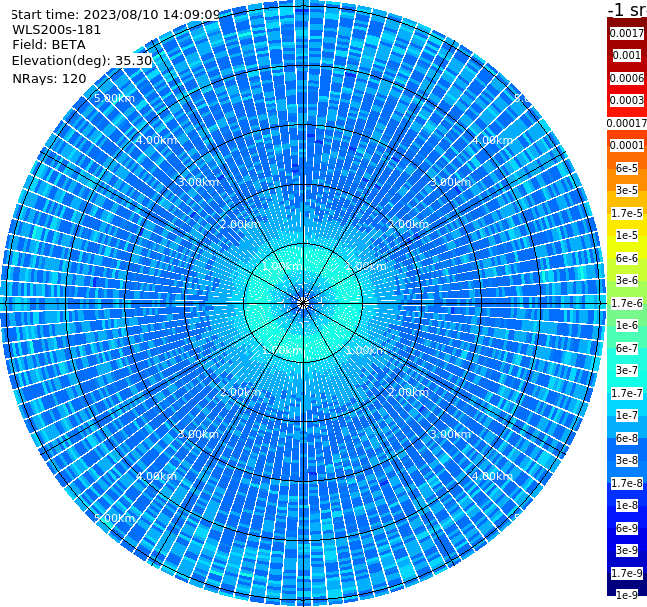Image resolution: width=647 pixels, height=607 pixels.
Task: Click the 3e-5 colorbar label
Action: coord(627,190)
